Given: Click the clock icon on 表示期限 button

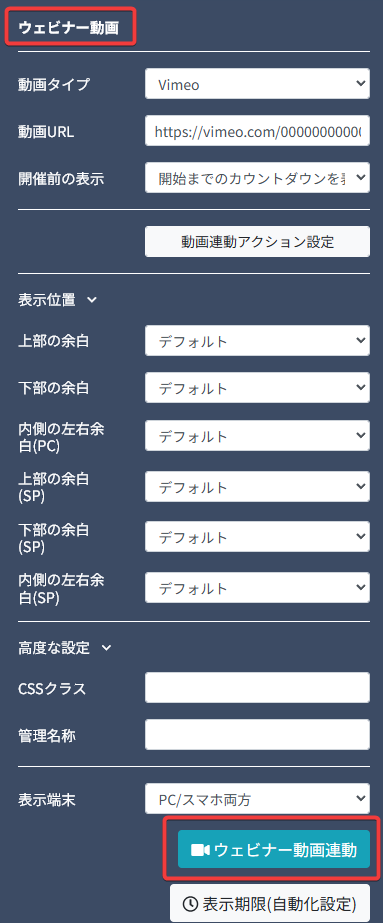Looking at the screenshot, I should pyautogui.click(x=191, y=903).
